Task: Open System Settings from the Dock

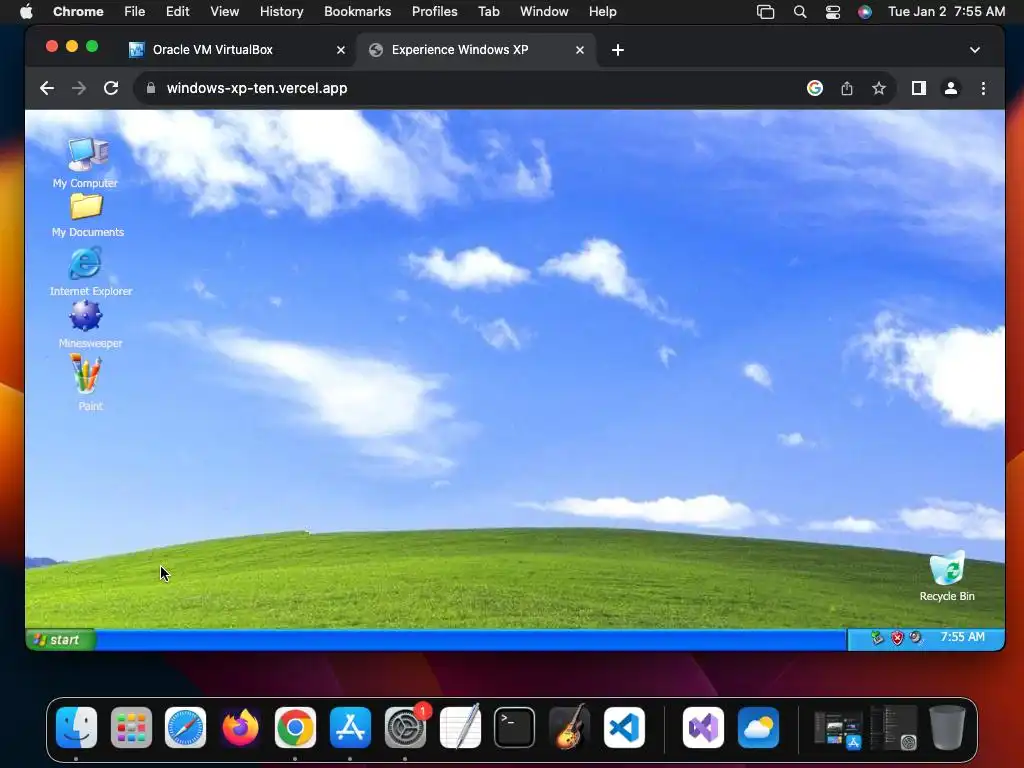Action: tap(405, 727)
